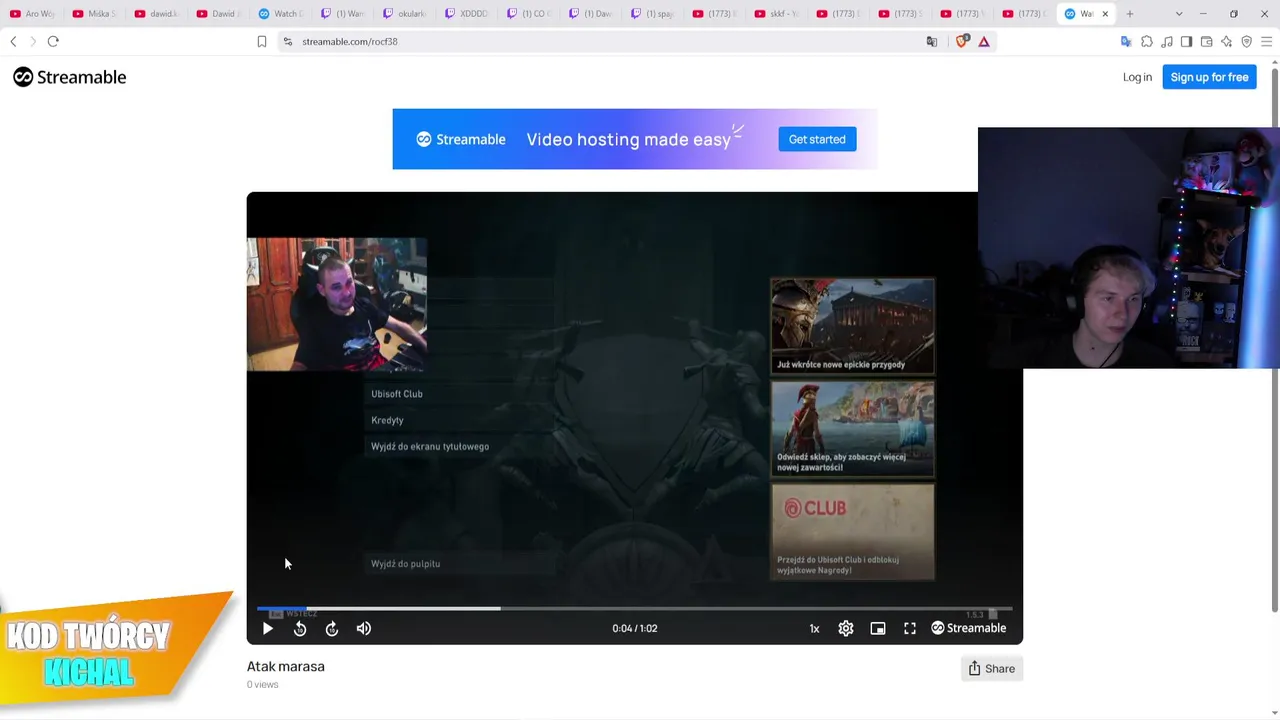Change the 1x playback speed
This screenshot has height=720, width=1280.
coord(814,628)
